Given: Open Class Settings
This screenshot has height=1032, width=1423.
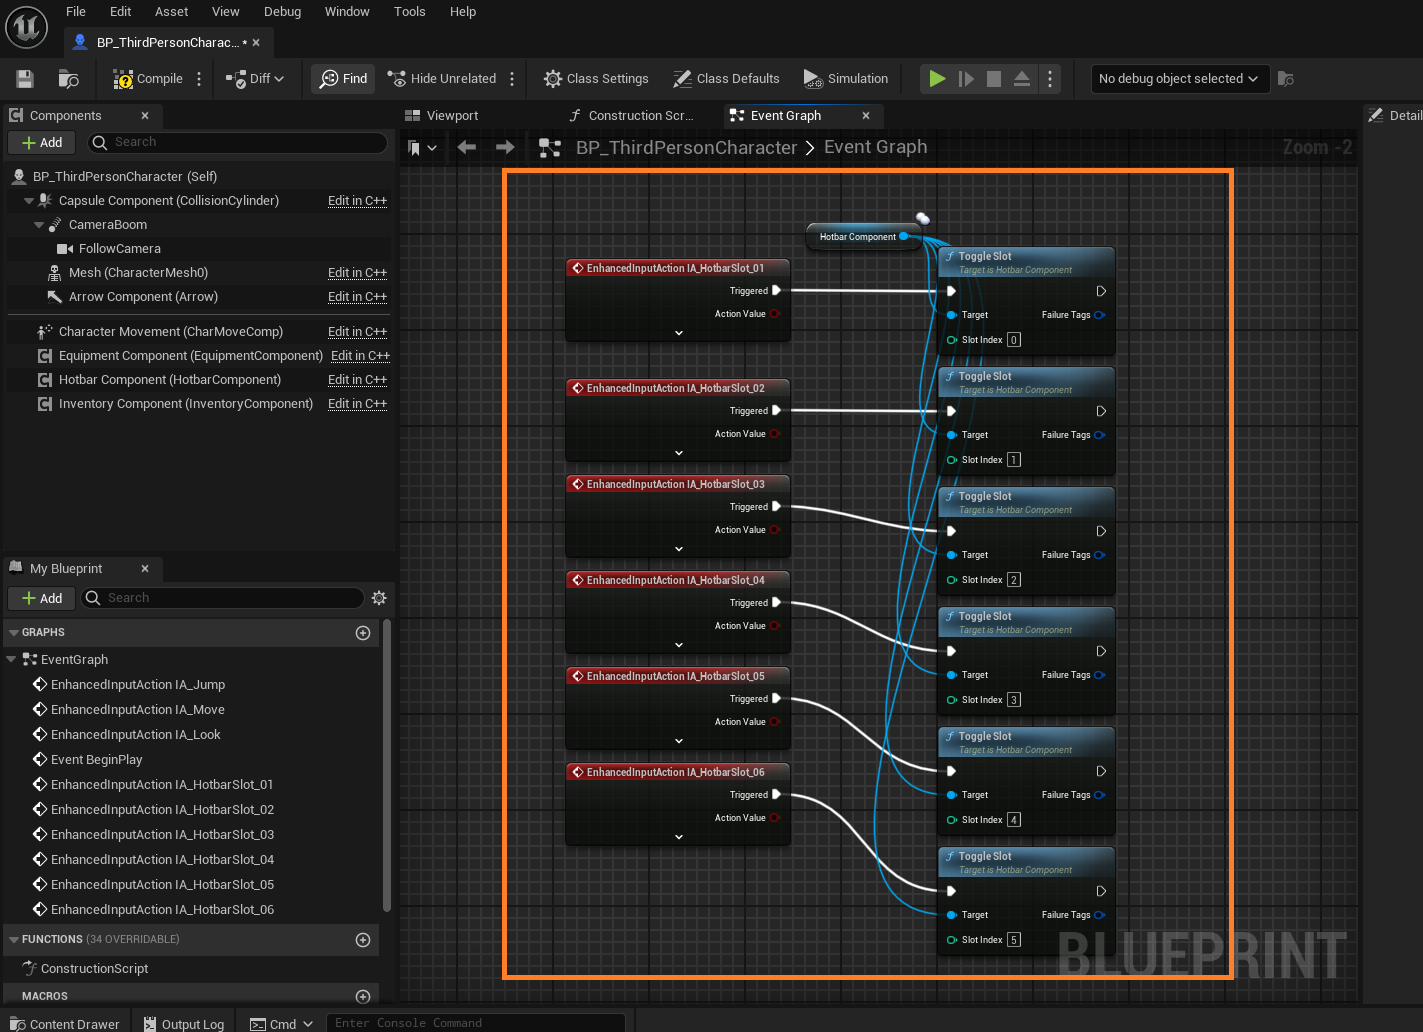Looking at the screenshot, I should point(596,79).
